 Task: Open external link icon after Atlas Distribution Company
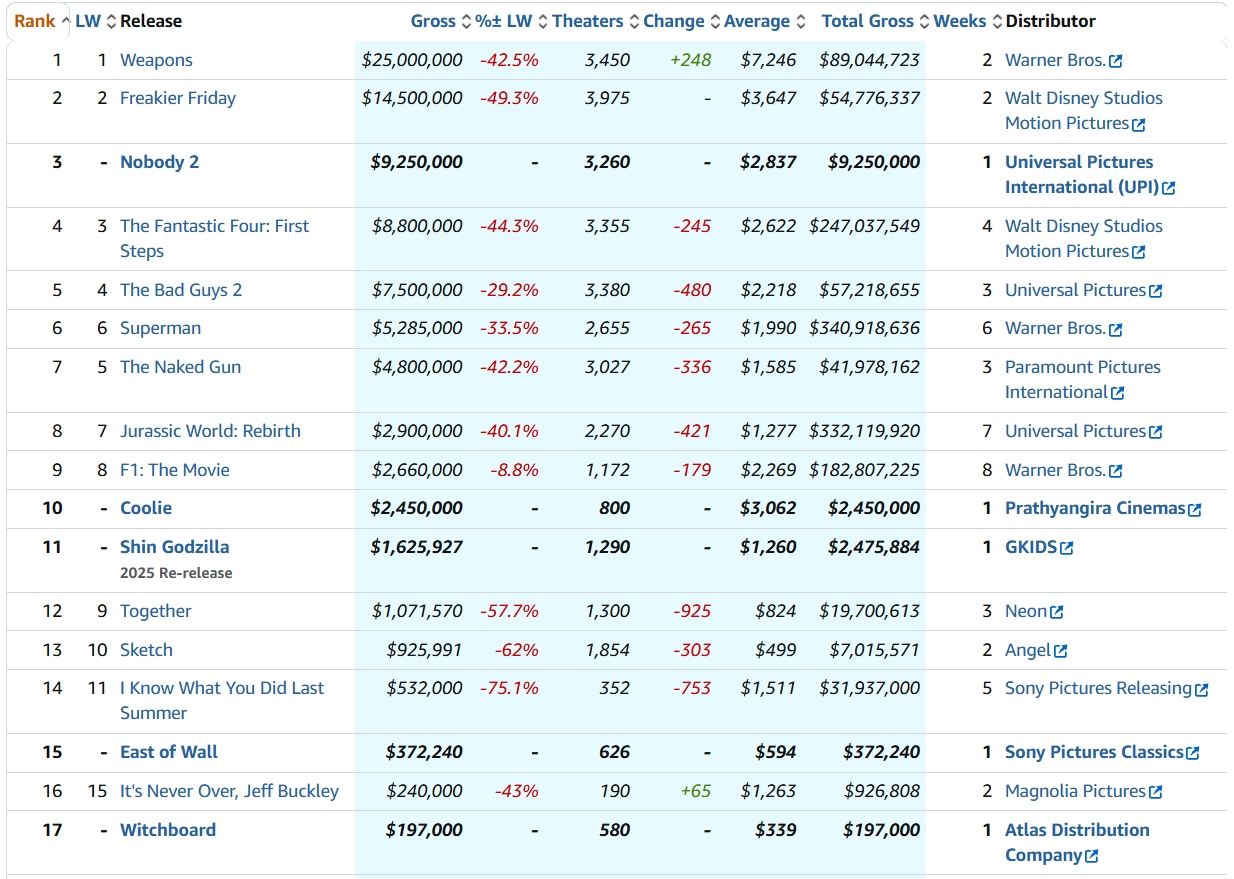pyautogui.click(x=1092, y=856)
